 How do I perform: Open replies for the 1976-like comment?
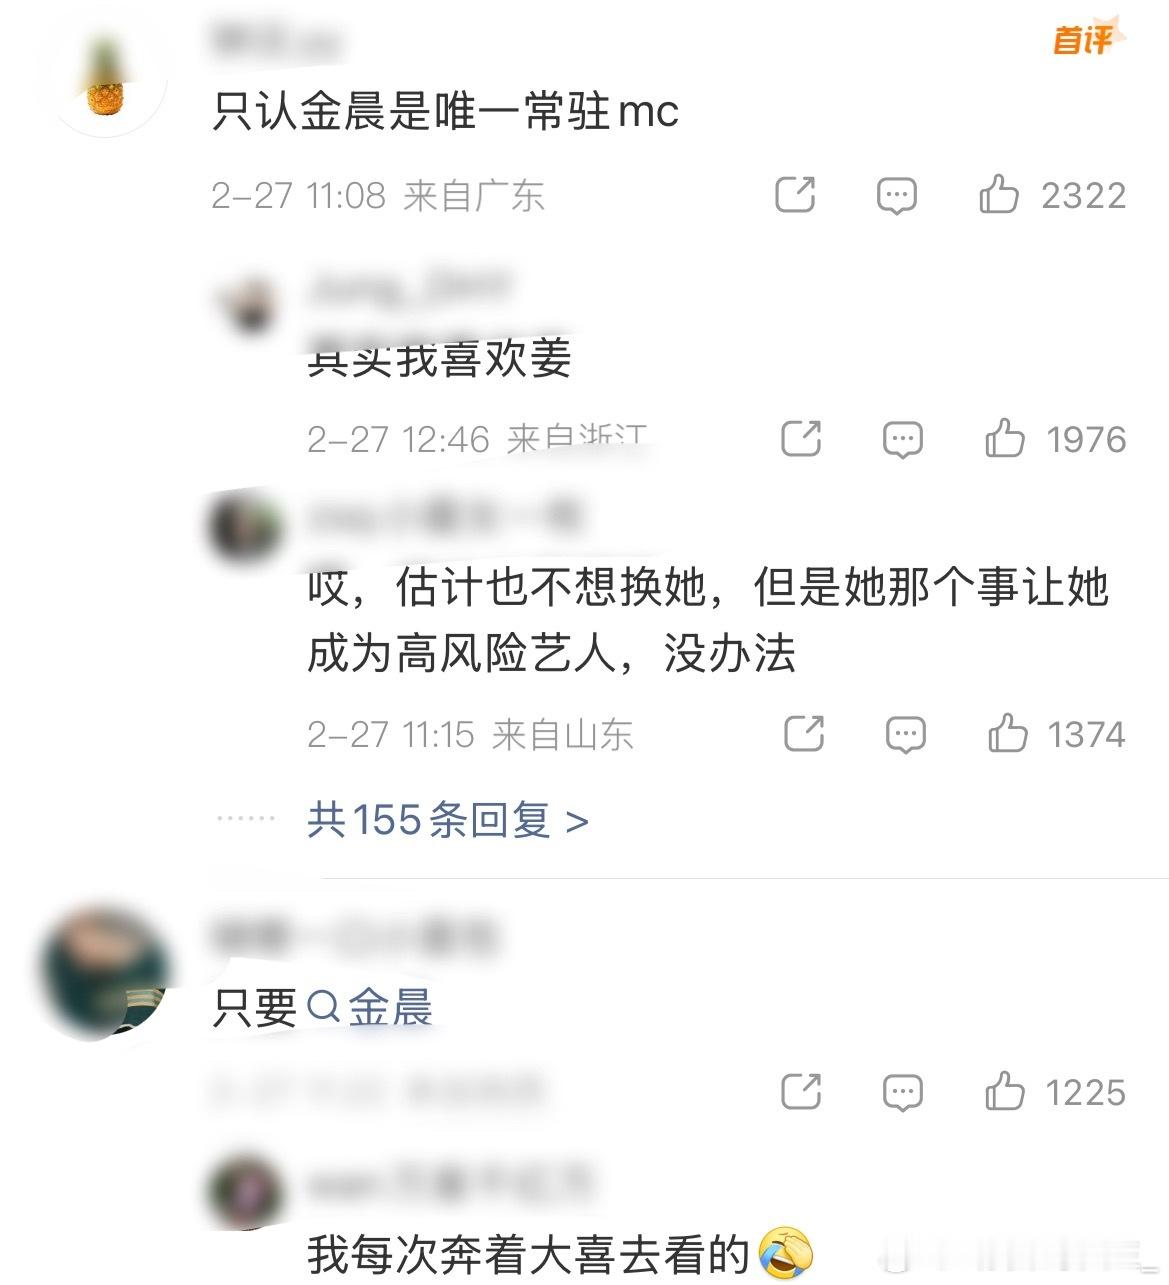pos(902,440)
